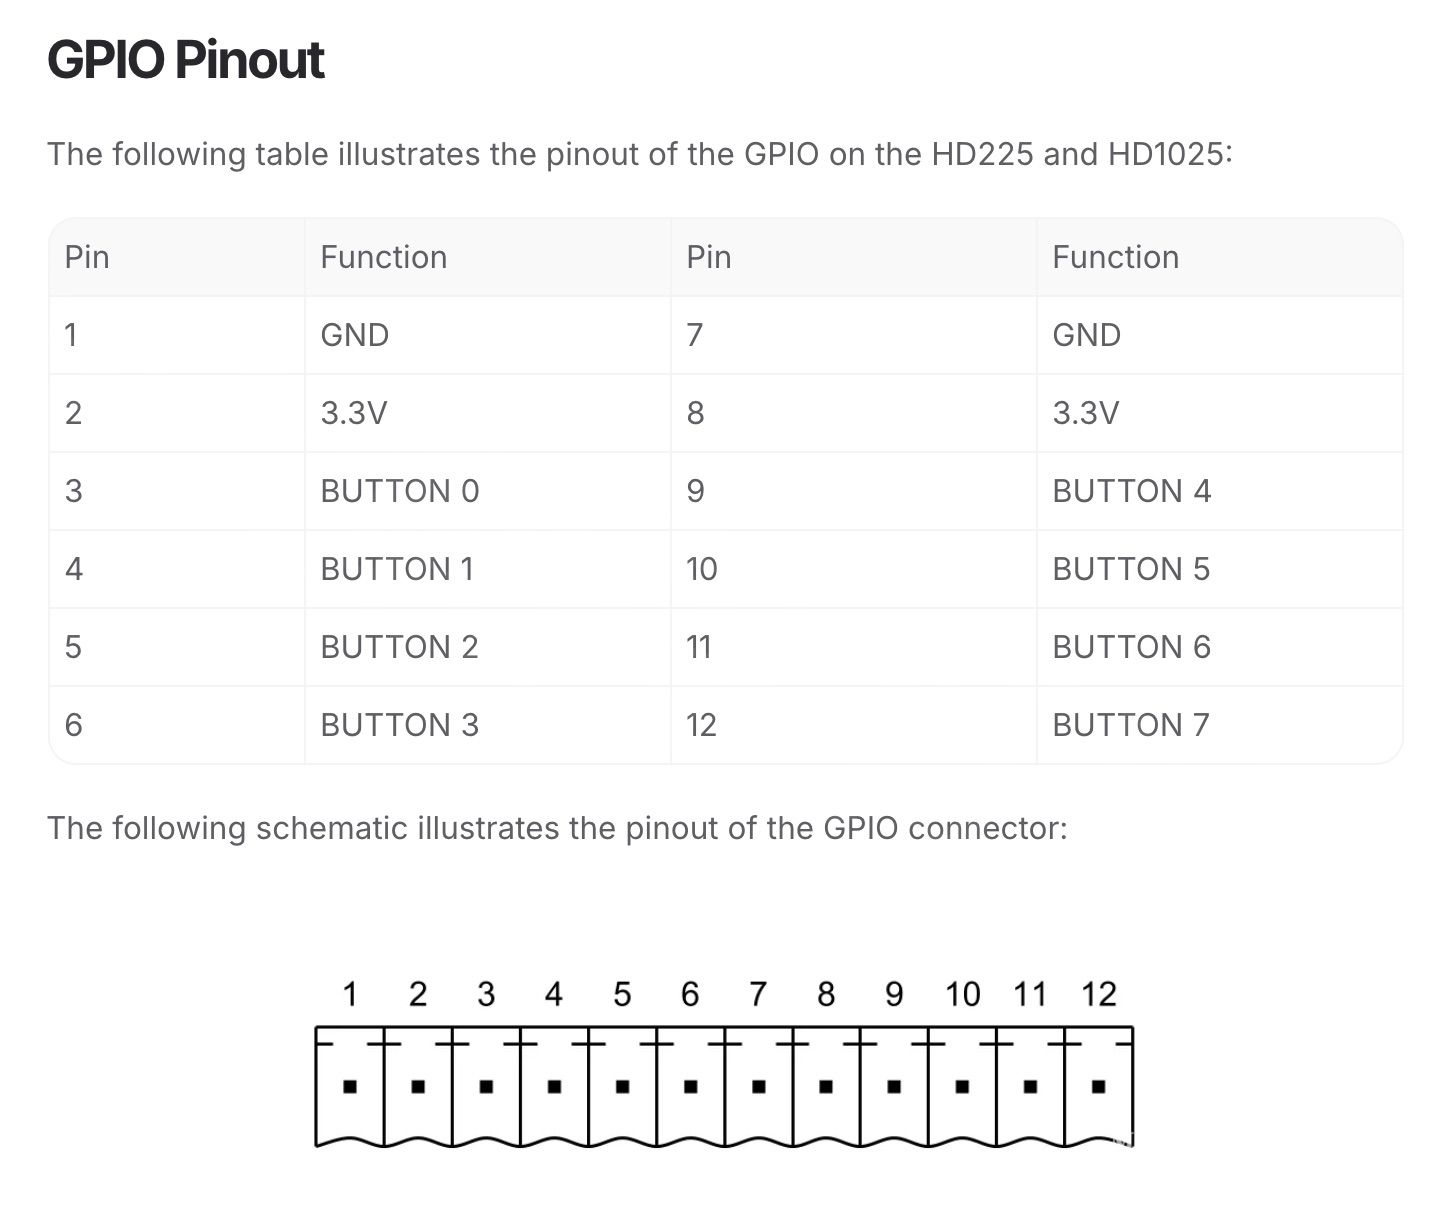The width and height of the screenshot is (1434, 1230).
Task: Select the pin 3 contact square in the schematic
Action: click(486, 1086)
